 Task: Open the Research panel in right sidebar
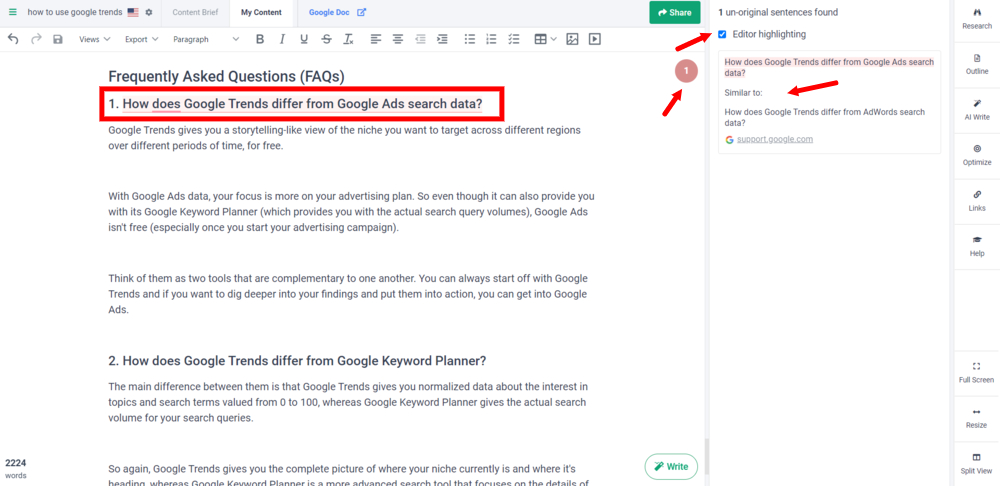pos(976,17)
